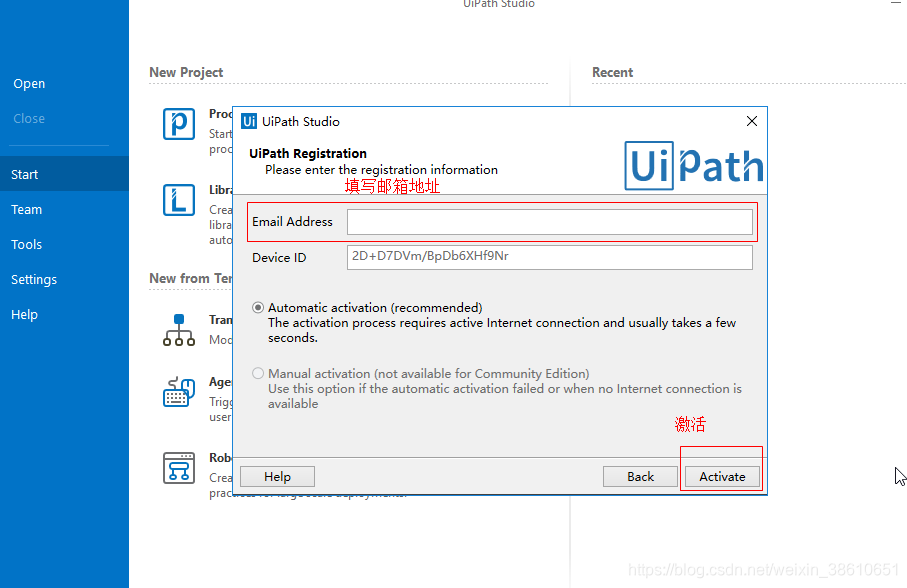Click the Back button in dialog
The image size is (907, 588).
[640, 476]
